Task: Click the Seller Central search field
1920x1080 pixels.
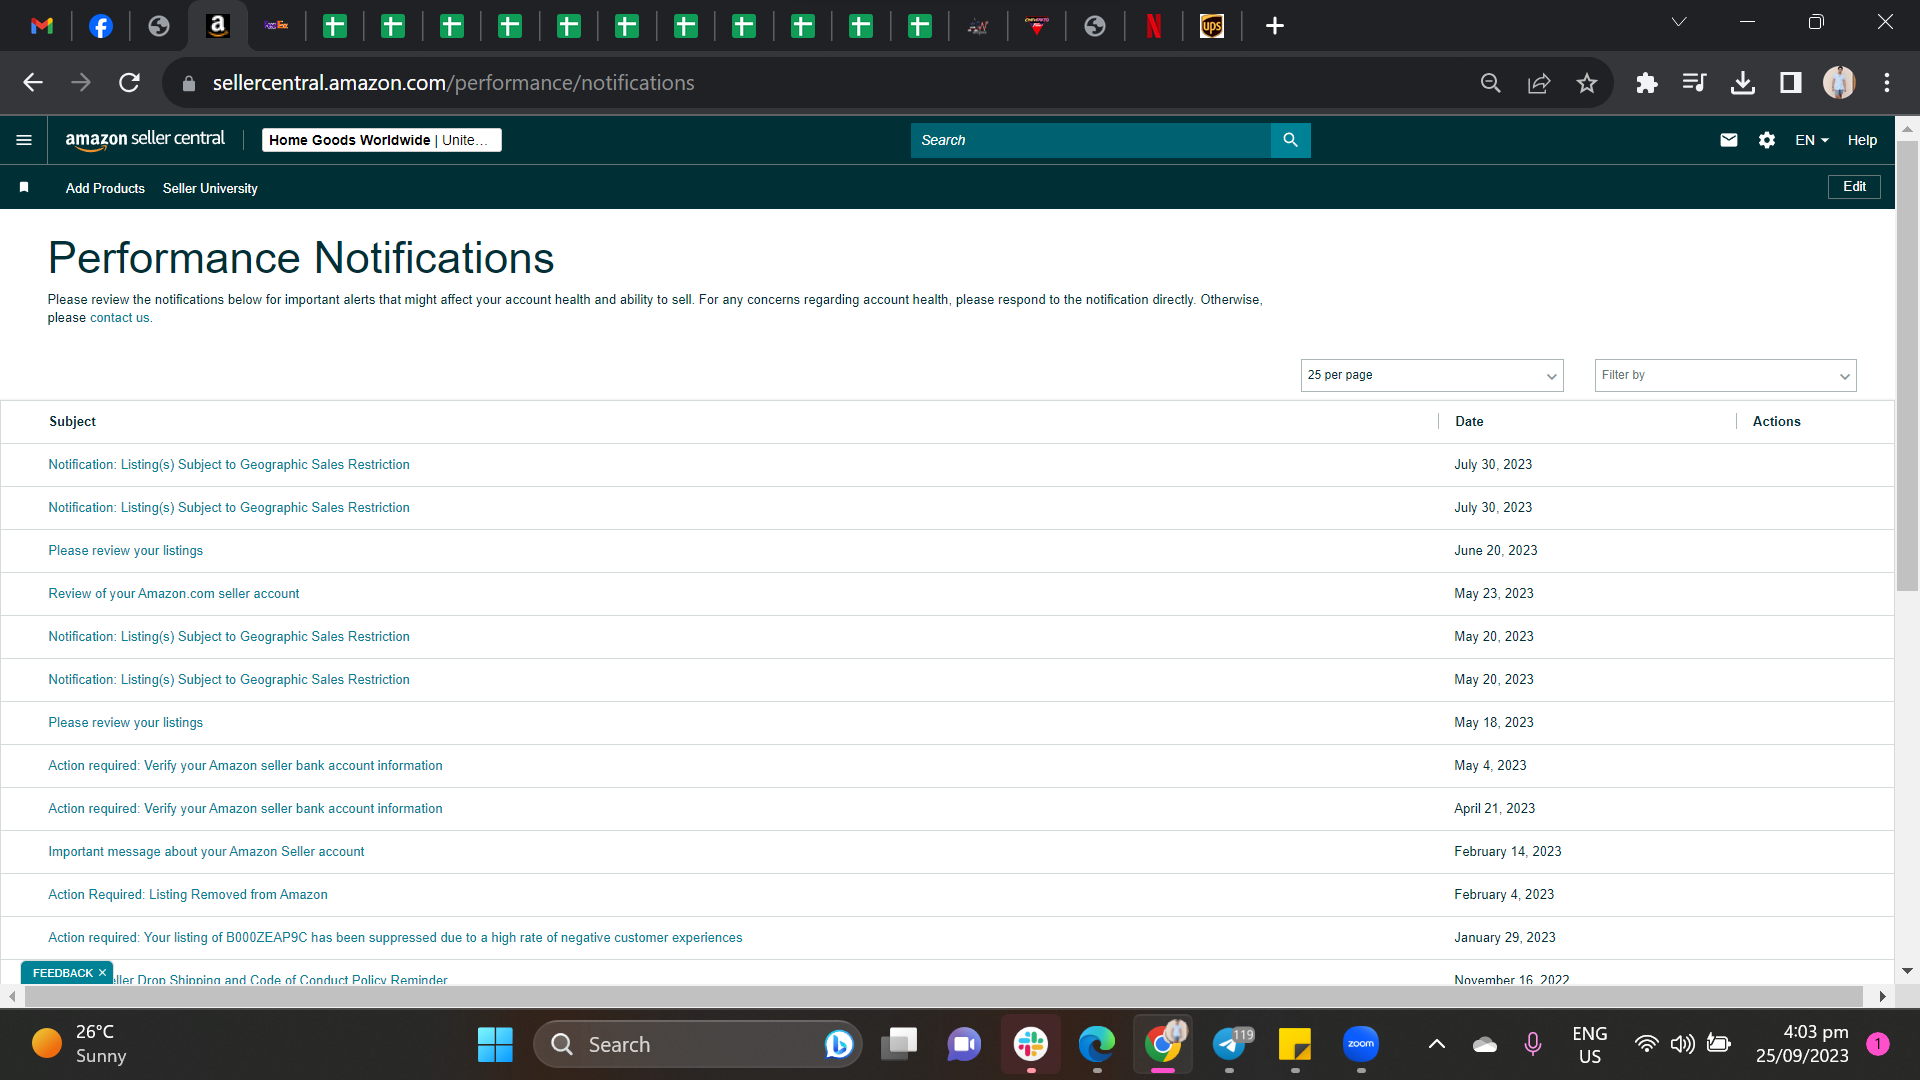Action: click(1090, 140)
